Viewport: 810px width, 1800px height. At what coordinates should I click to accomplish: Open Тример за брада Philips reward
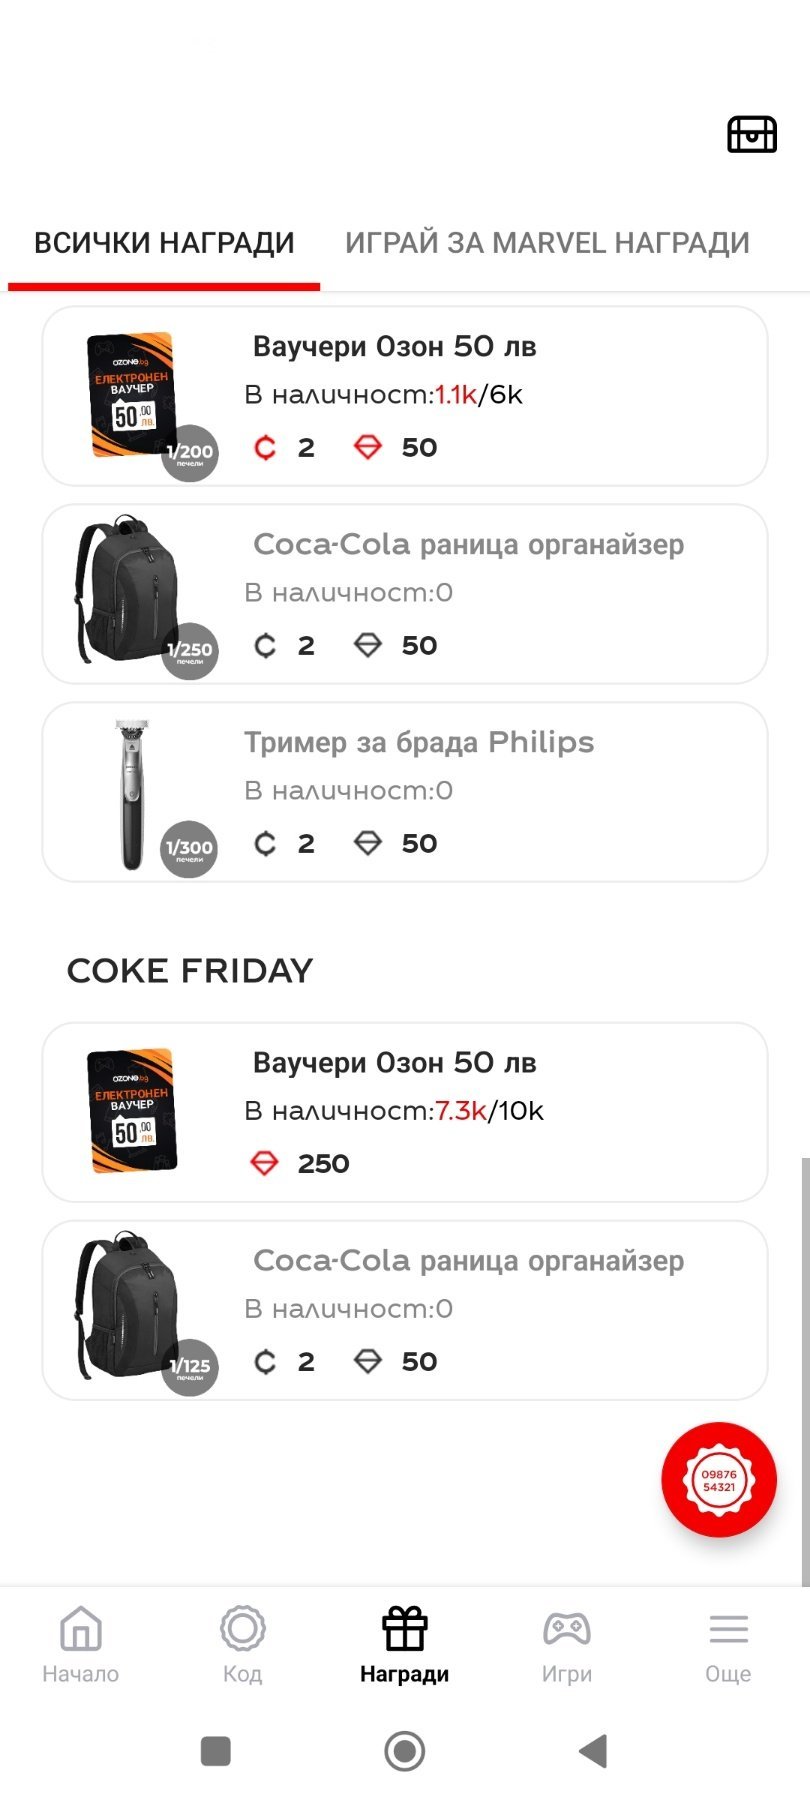pos(500,792)
